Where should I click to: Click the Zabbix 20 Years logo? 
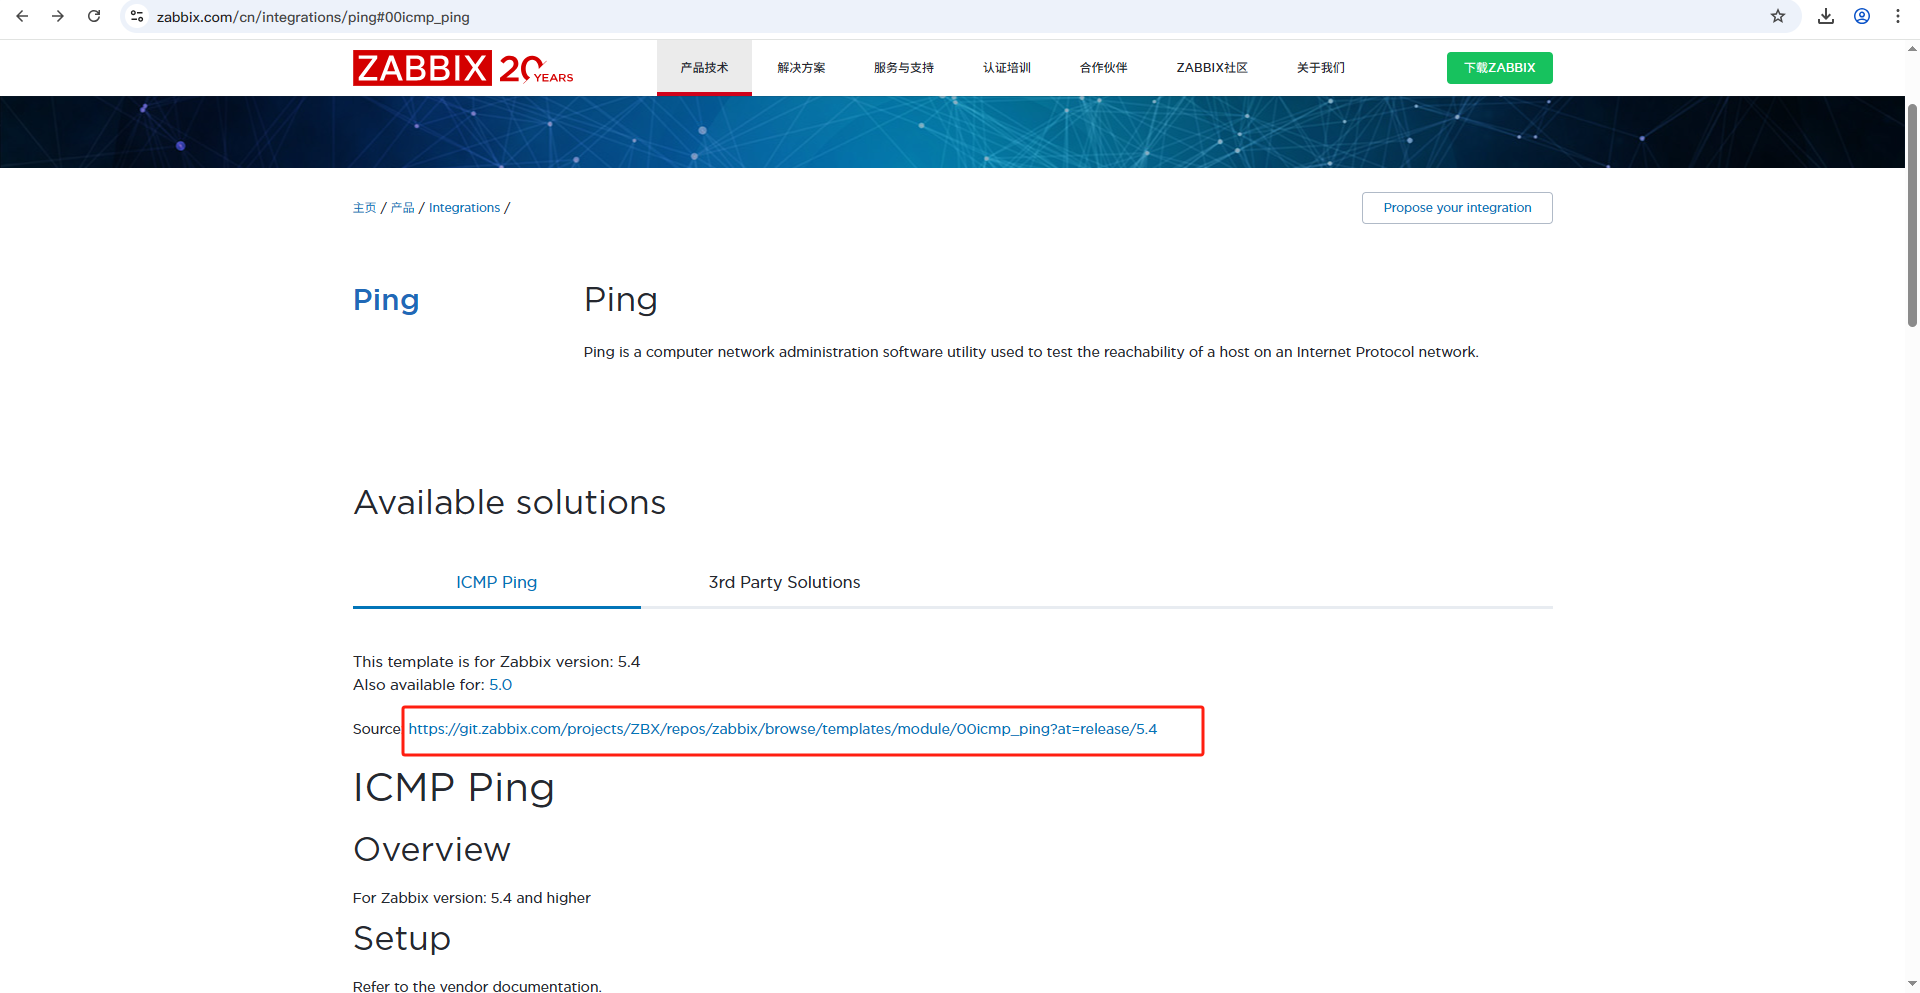(462, 68)
